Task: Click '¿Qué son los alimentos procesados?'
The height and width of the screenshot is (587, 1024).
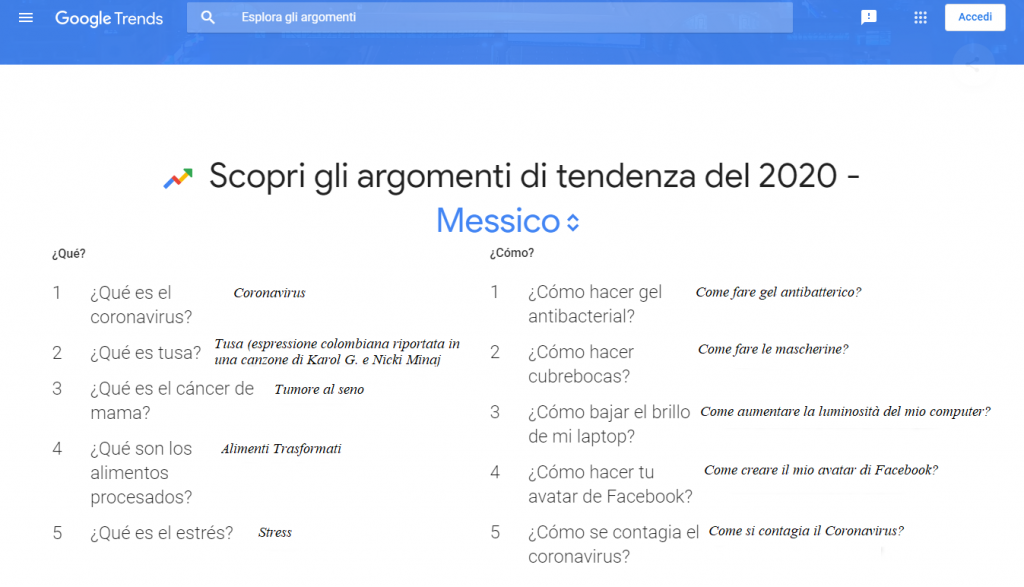Action: [x=141, y=473]
